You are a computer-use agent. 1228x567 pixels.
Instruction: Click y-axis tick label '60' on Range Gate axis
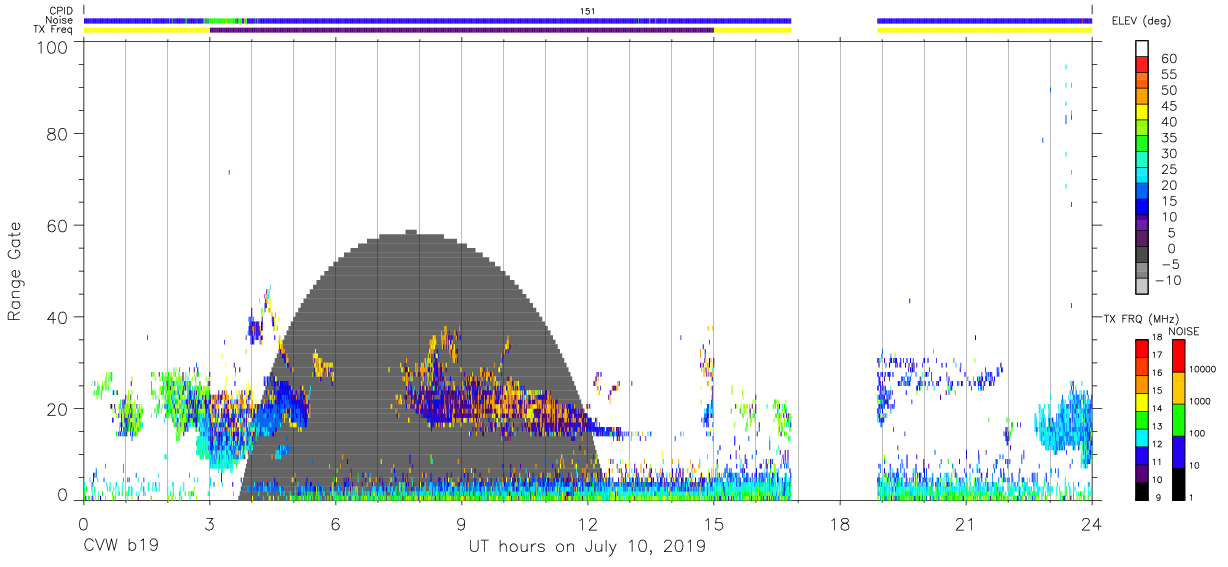click(x=59, y=225)
